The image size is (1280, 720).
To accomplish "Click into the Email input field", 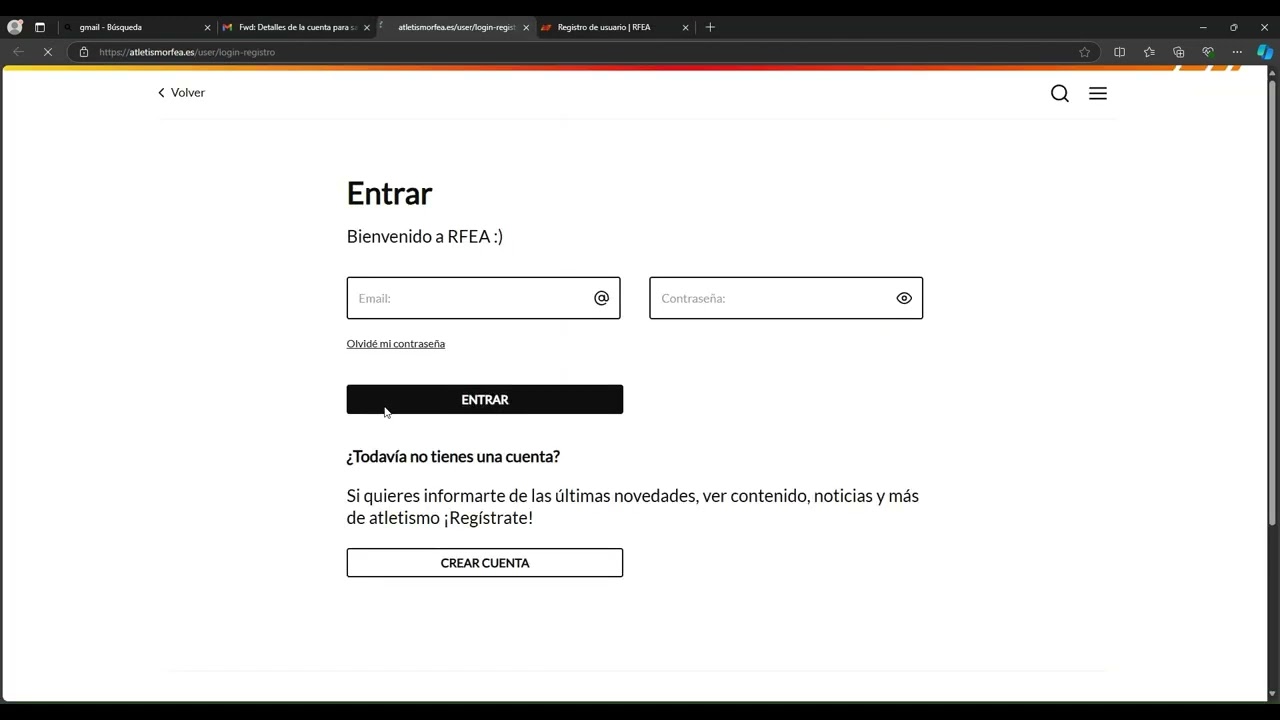I will point(483,298).
